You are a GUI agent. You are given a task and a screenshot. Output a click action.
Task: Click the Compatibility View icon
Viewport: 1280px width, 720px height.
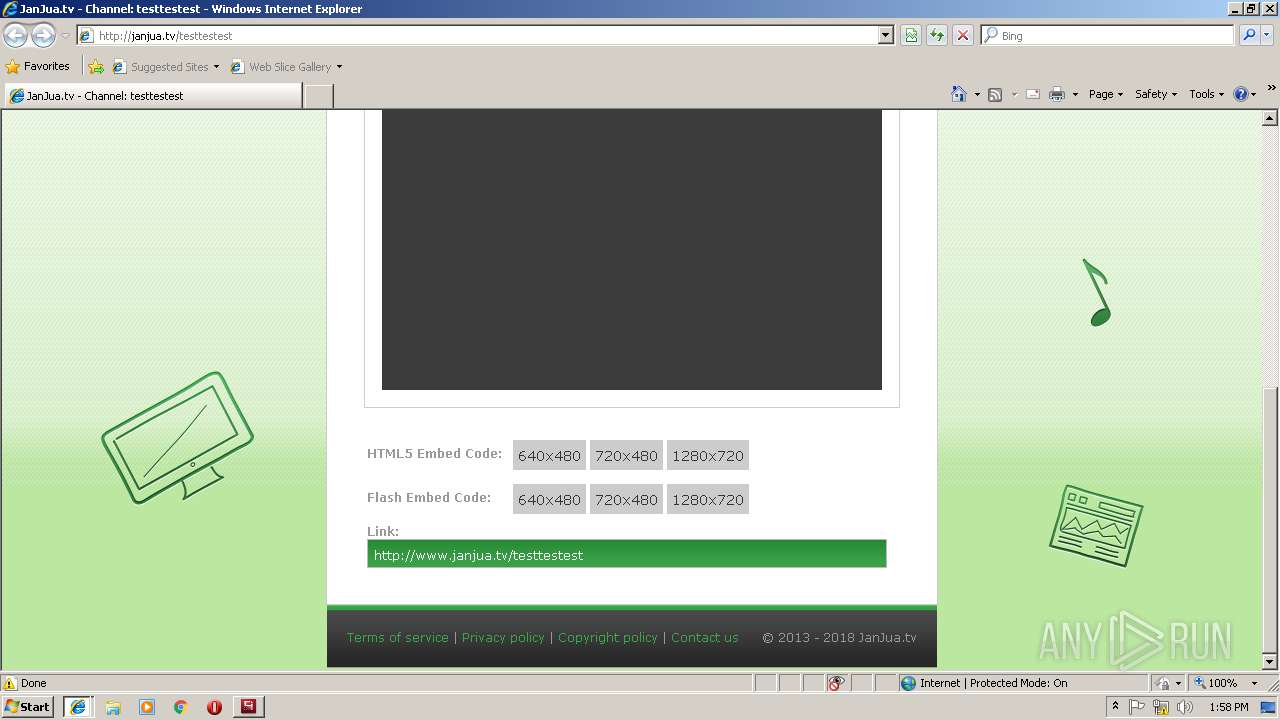pos(911,35)
